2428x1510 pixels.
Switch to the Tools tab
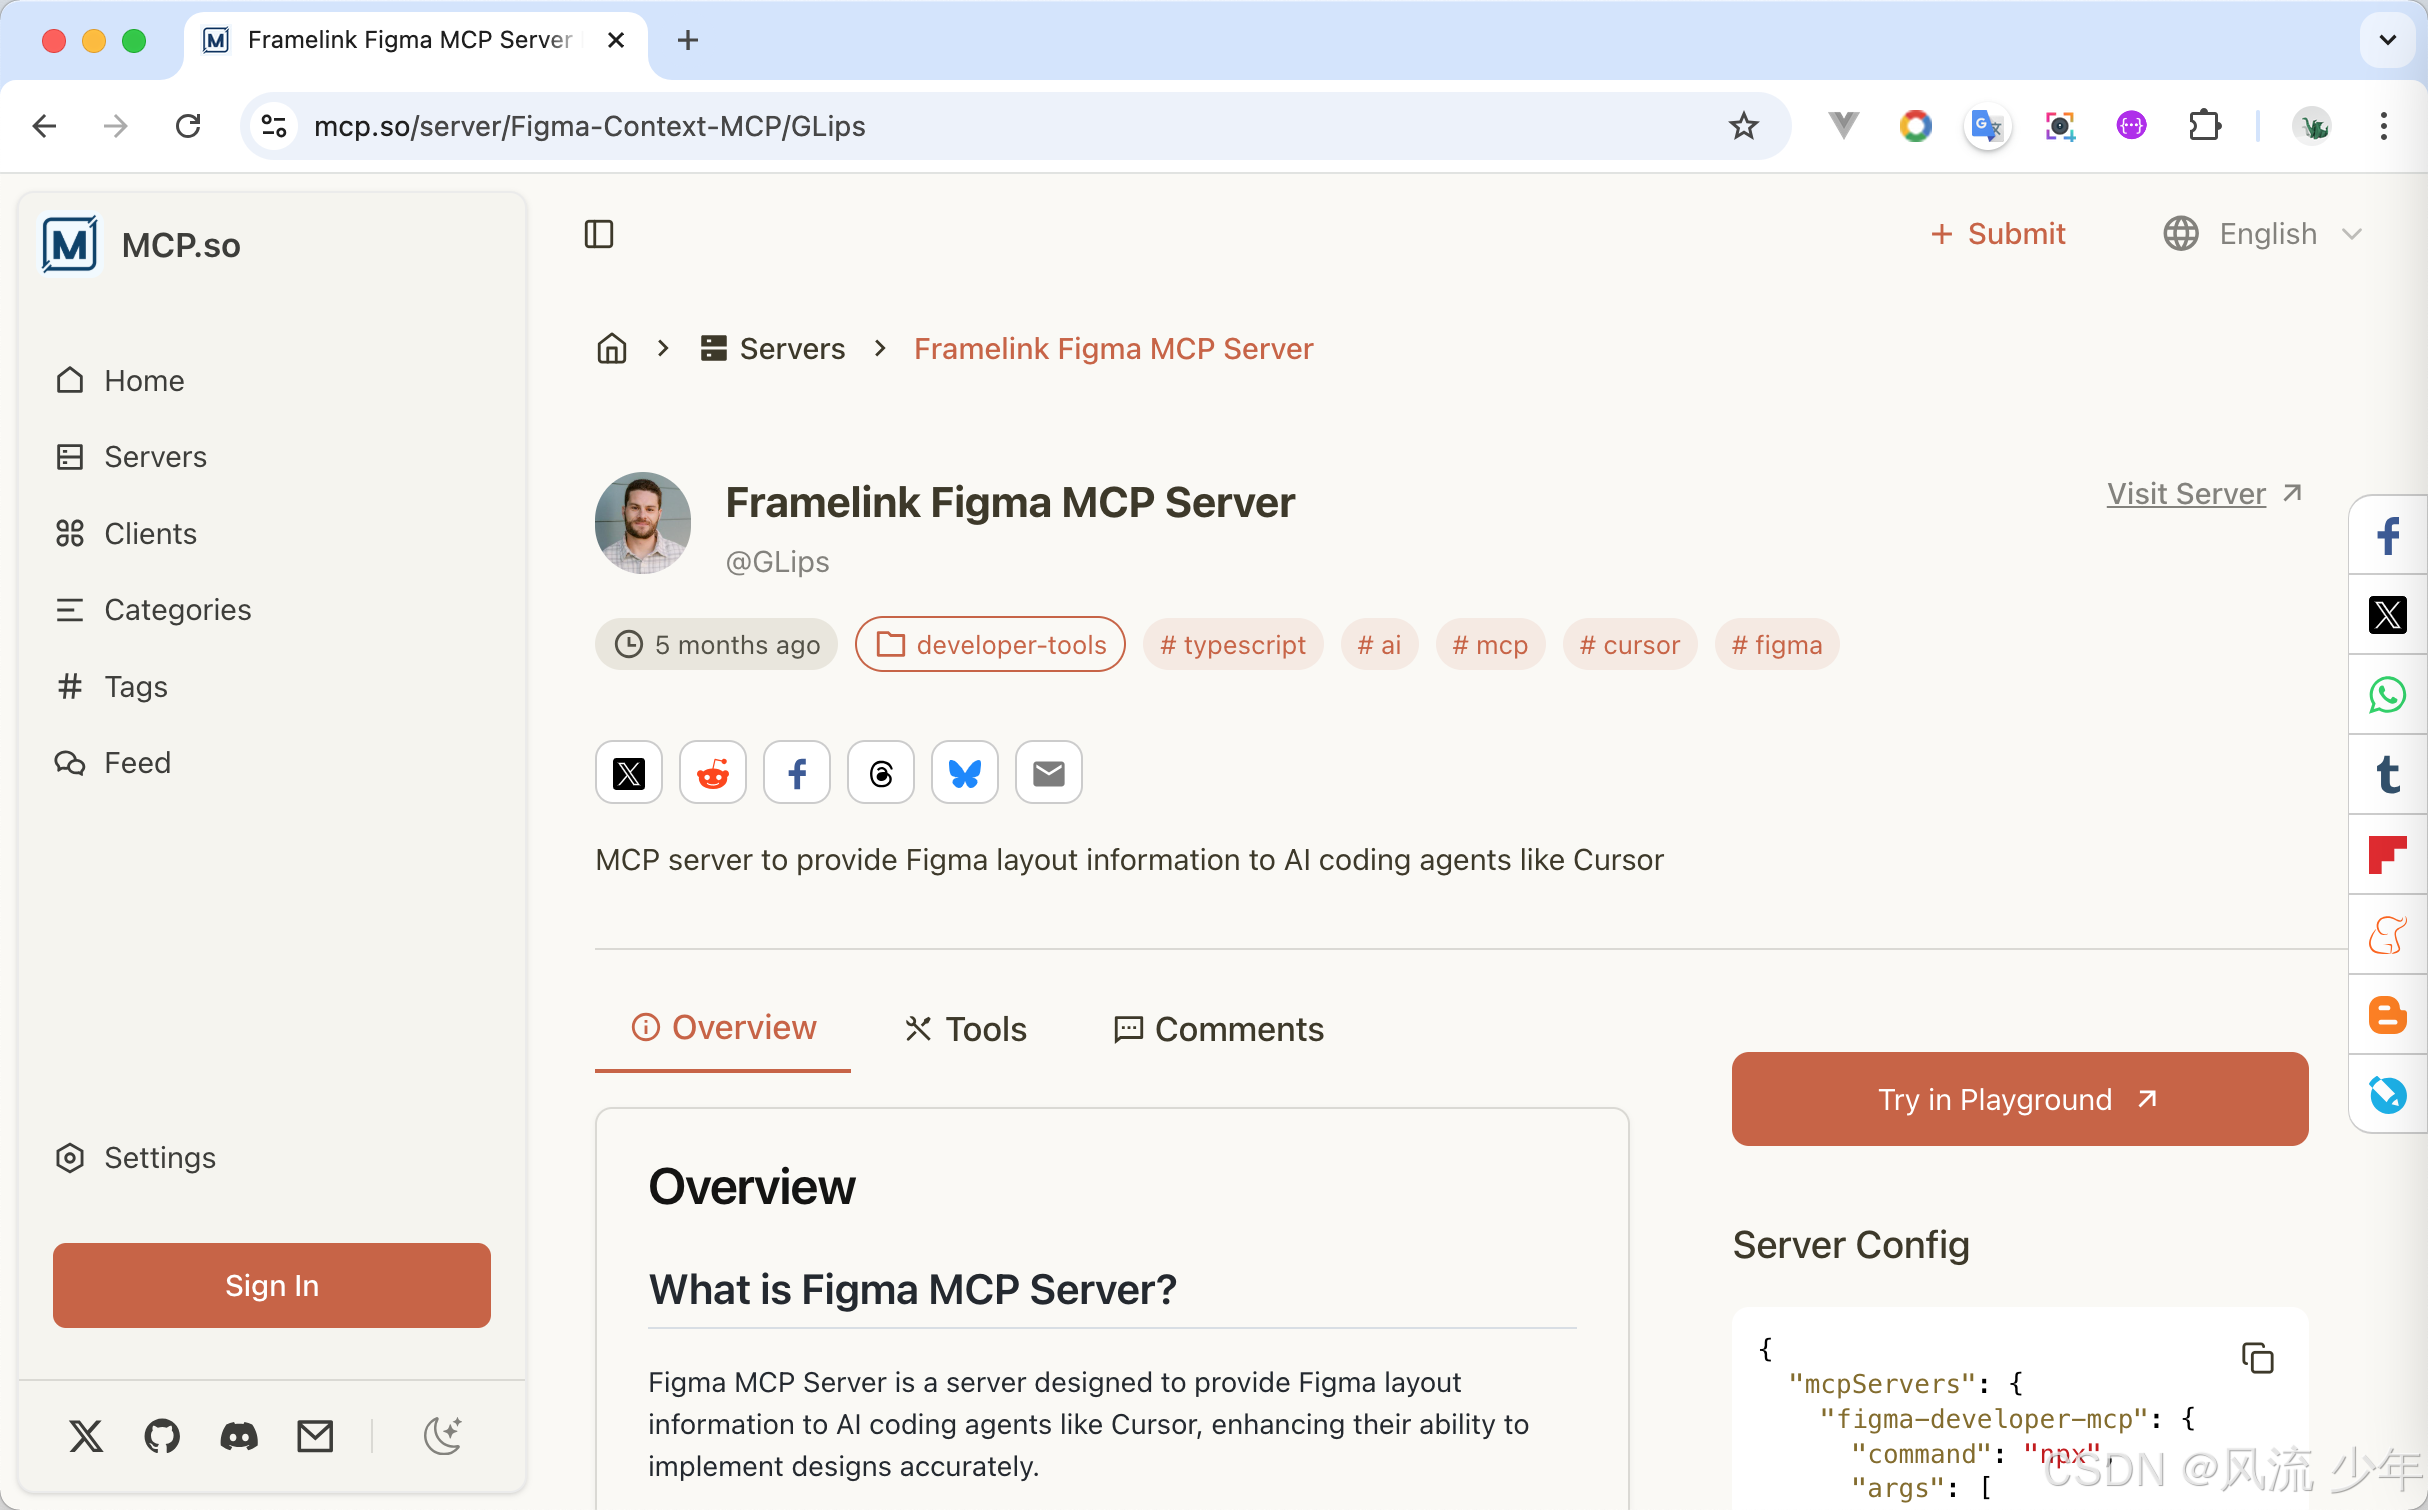(966, 1029)
